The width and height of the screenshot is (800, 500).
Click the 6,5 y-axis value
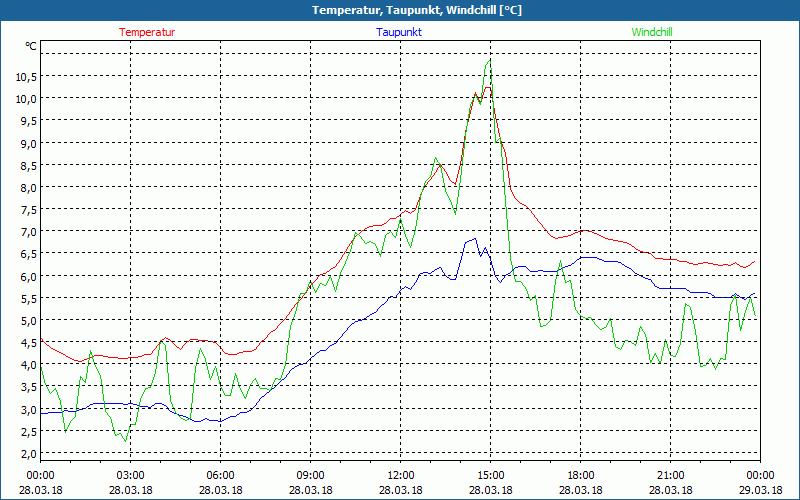coord(28,254)
